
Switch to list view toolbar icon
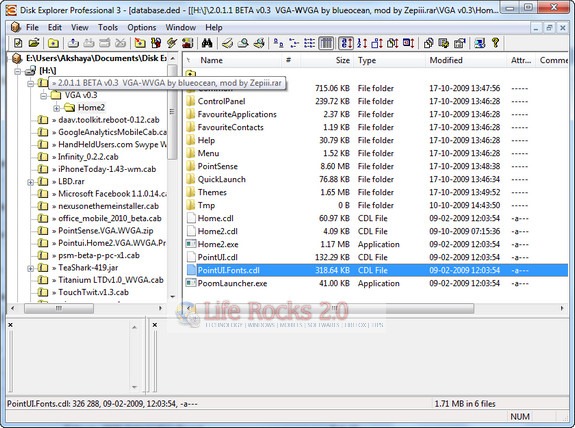(x=310, y=43)
